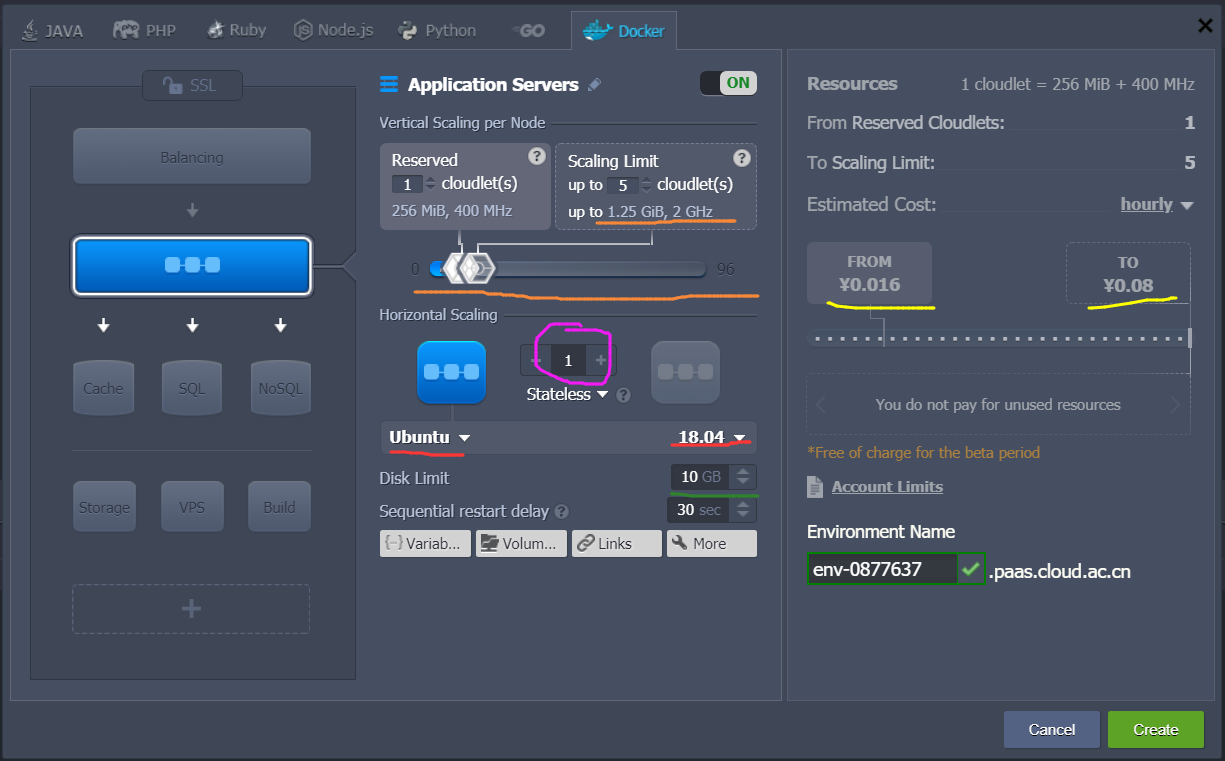This screenshot has height=761, width=1225.
Task: Switch to the JAVA tab
Action: point(52,30)
